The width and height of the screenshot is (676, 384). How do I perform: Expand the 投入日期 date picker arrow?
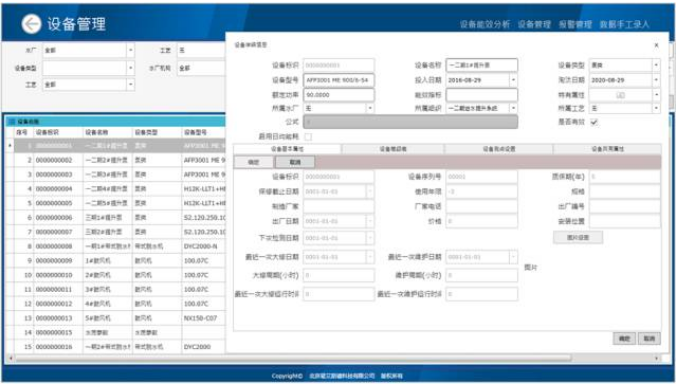coord(513,80)
